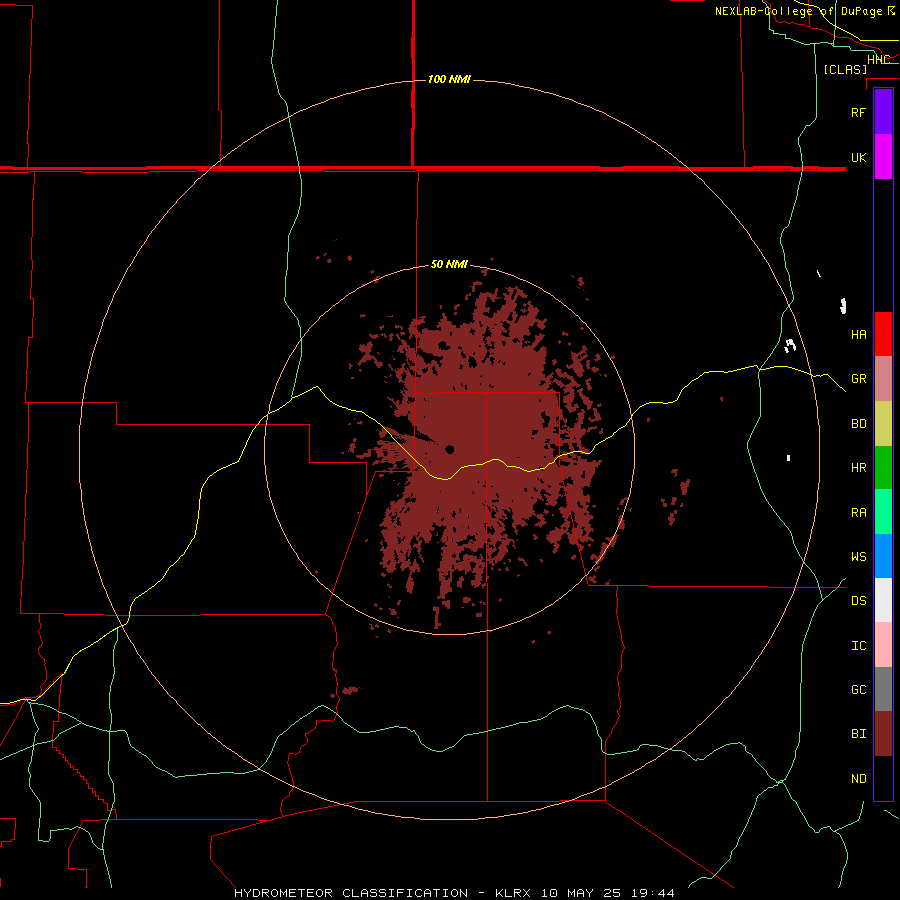Click the 100 NMI range ring label
This screenshot has width=900, height=900.
pos(449,79)
